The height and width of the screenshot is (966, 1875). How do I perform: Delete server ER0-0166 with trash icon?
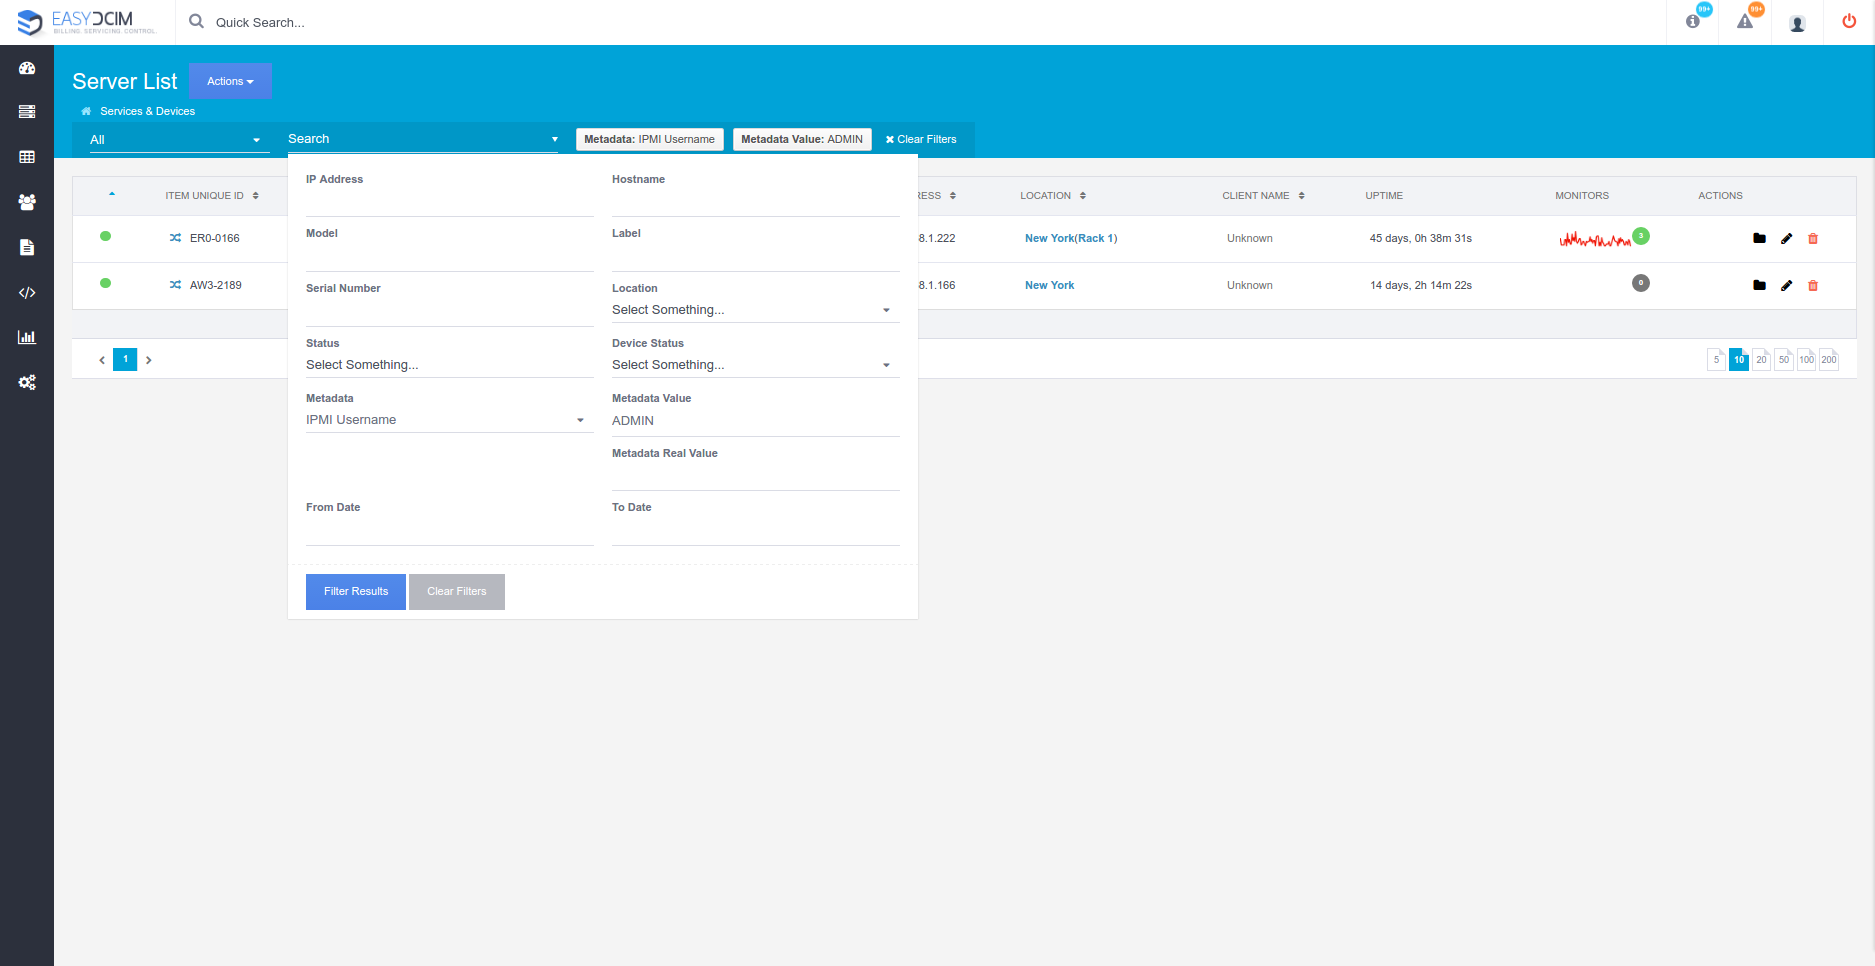(x=1813, y=239)
